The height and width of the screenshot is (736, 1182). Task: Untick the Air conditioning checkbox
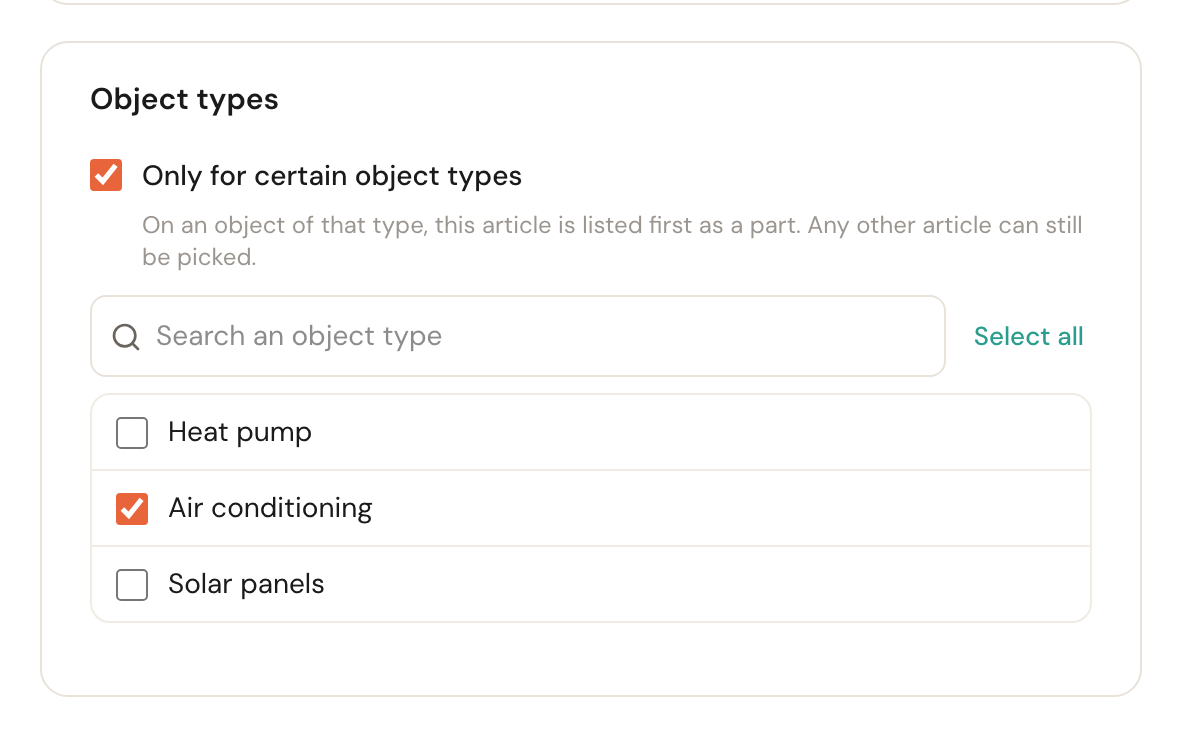pos(132,508)
